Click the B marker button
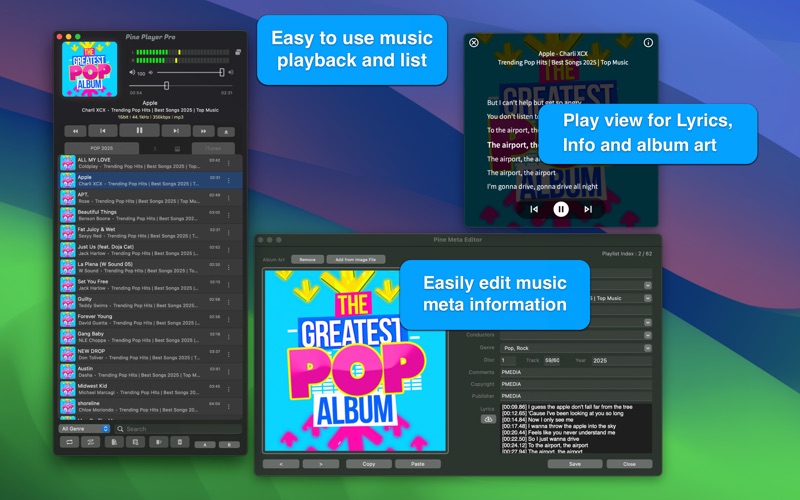 229,445
